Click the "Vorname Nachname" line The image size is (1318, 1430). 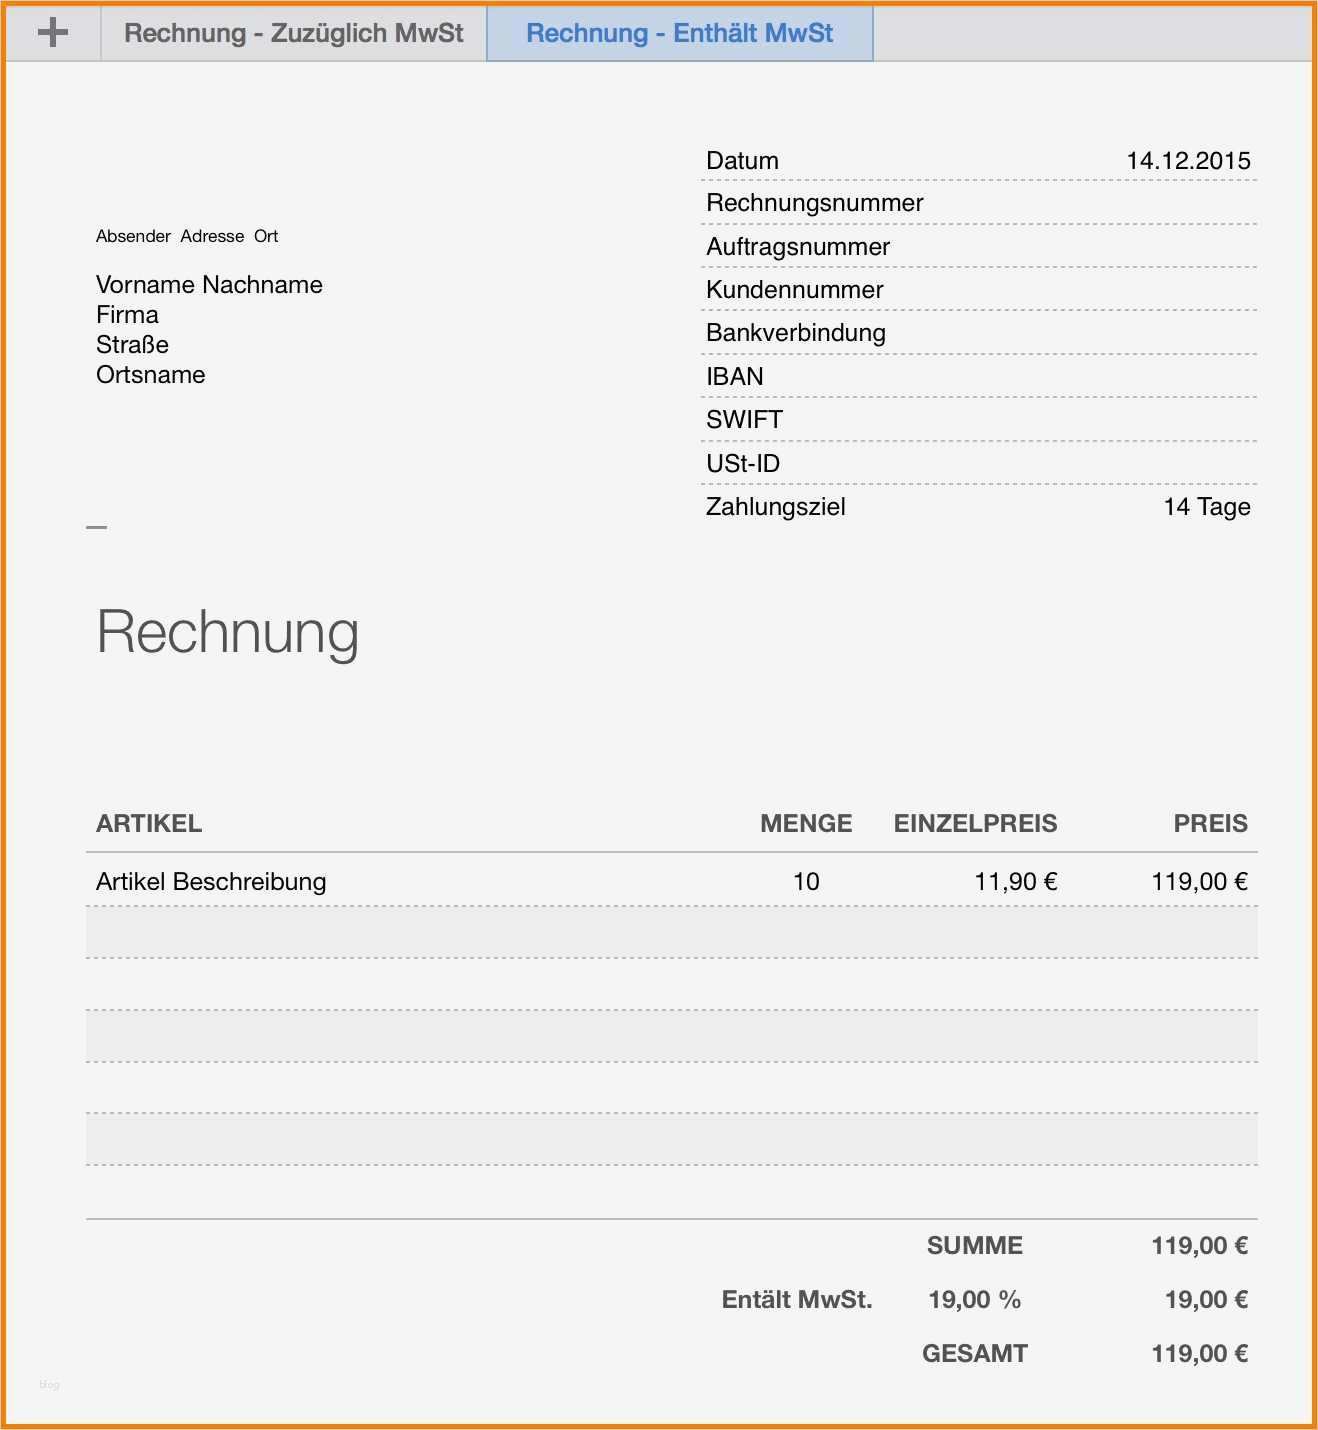pos(209,284)
